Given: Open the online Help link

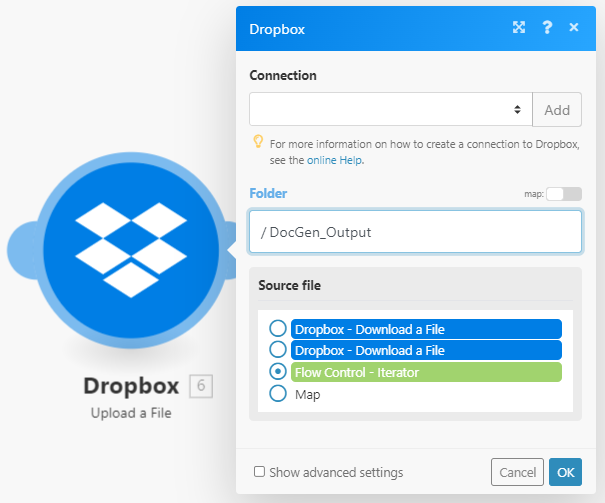Looking at the screenshot, I should (x=334, y=160).
